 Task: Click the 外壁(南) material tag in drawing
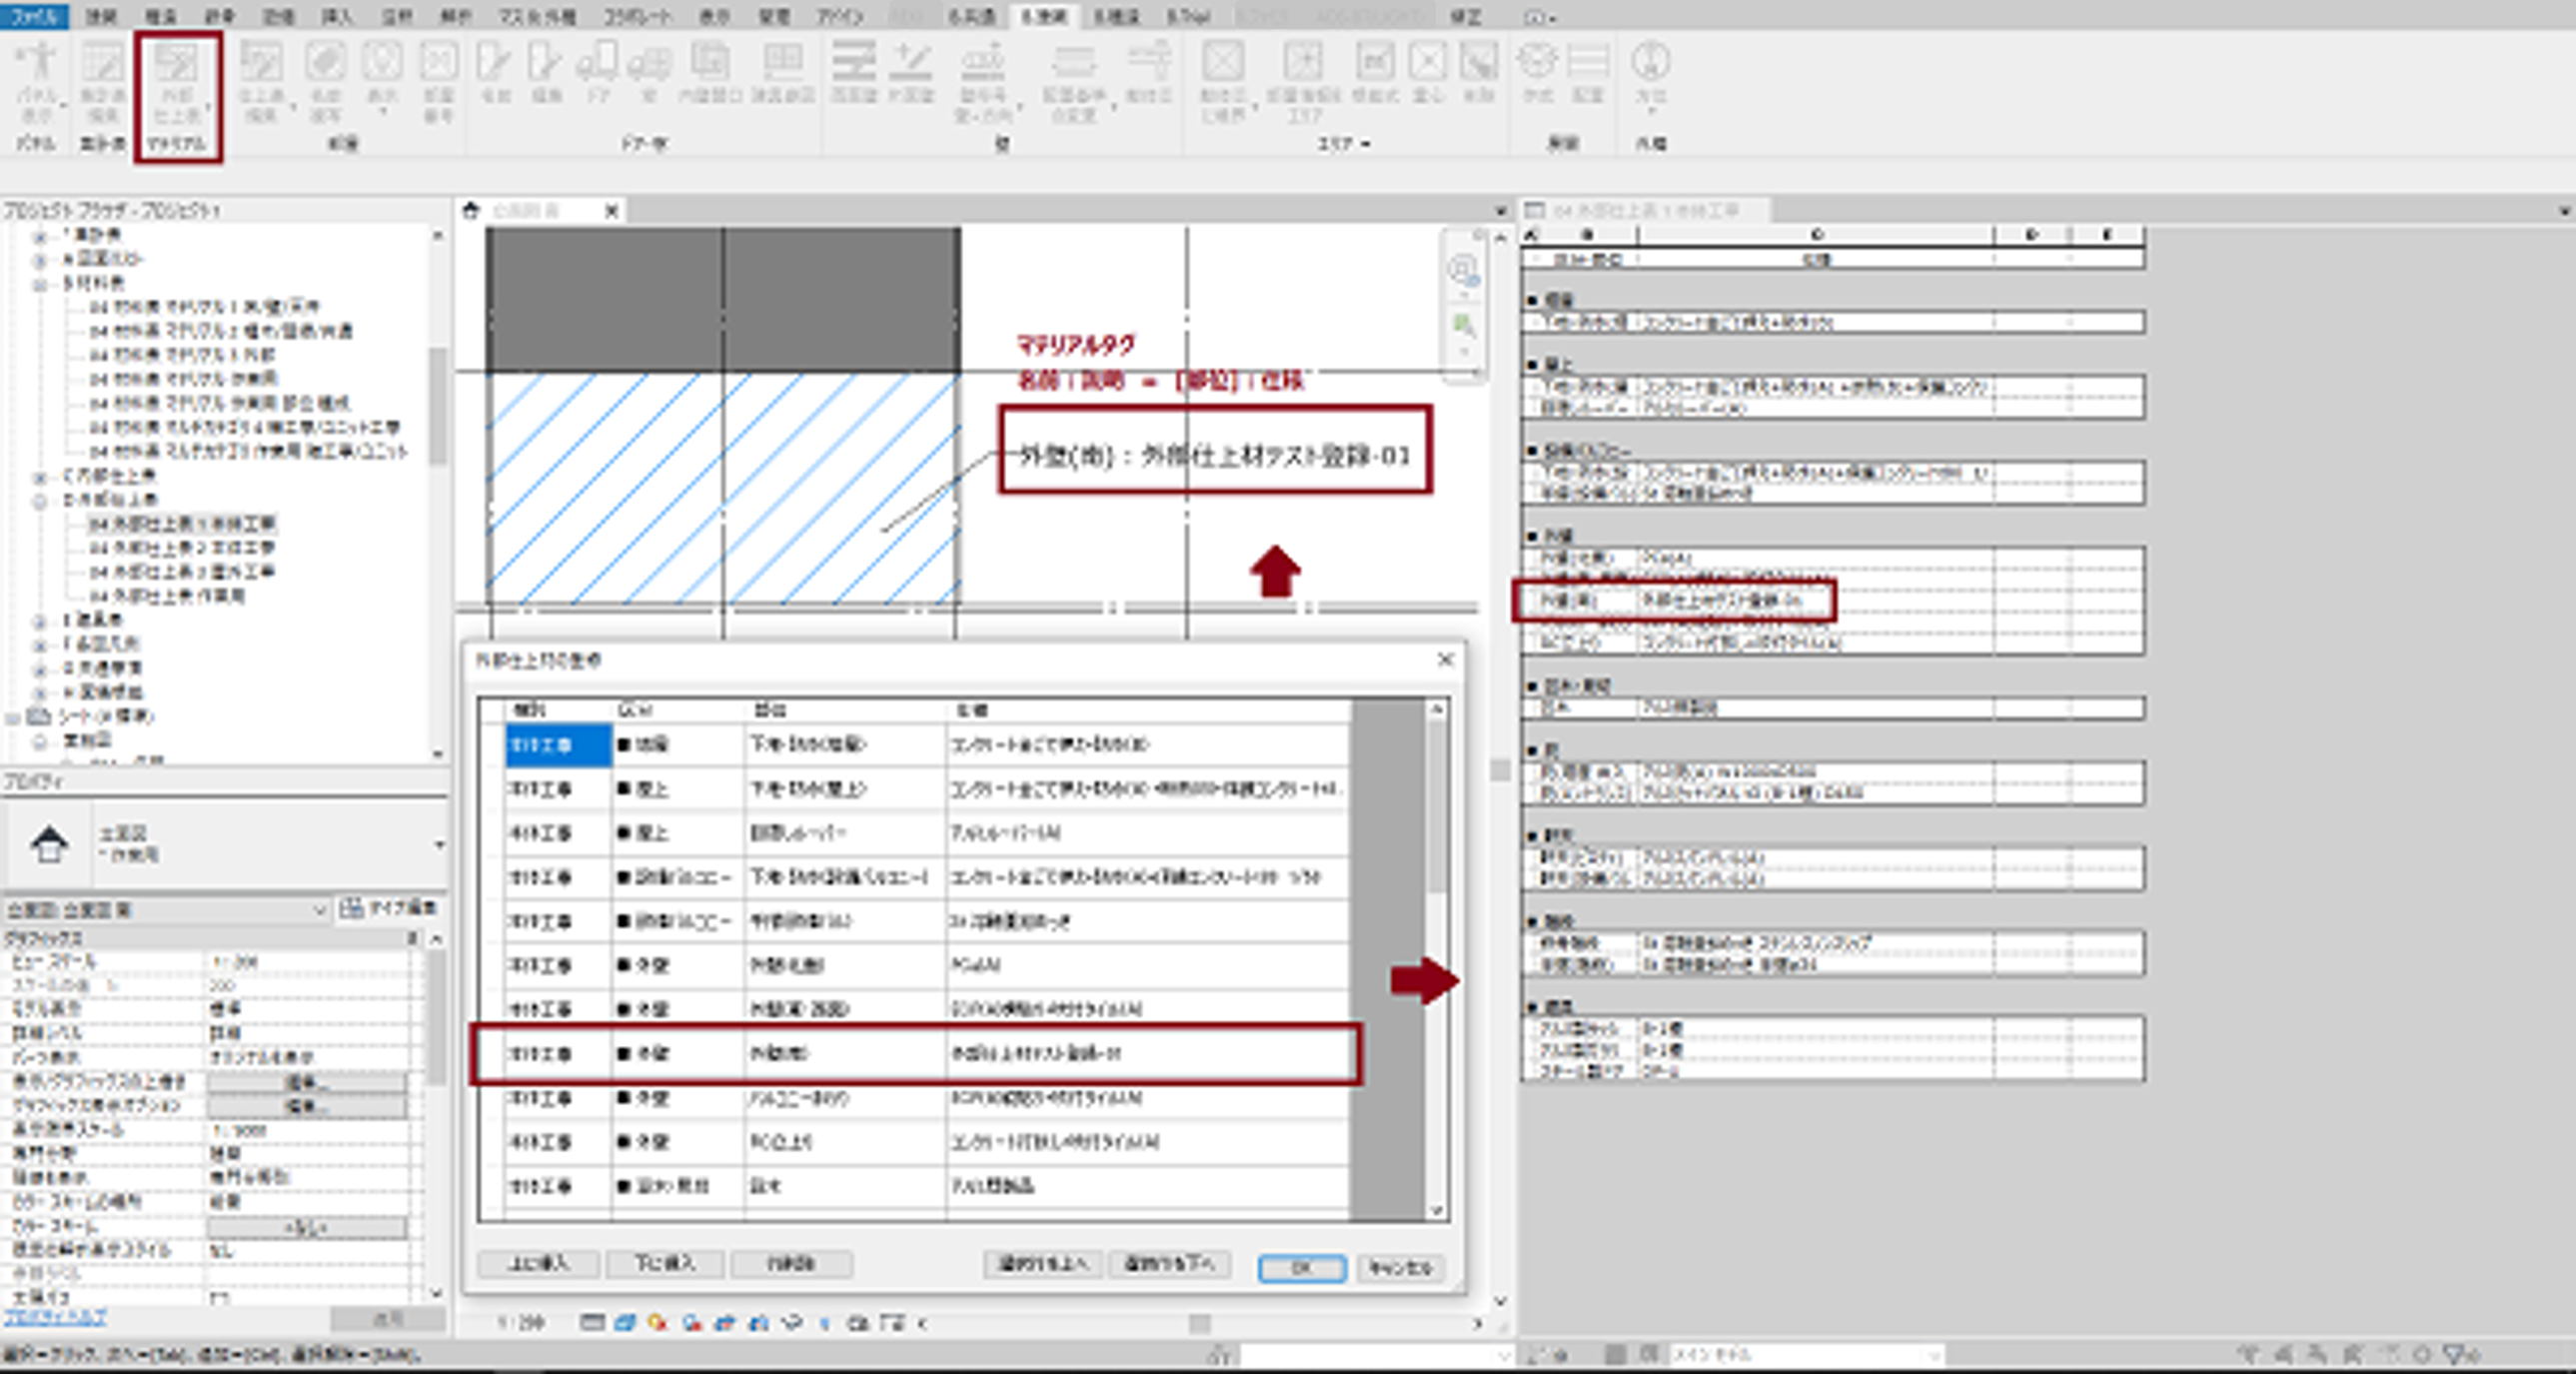point(1215,455)
